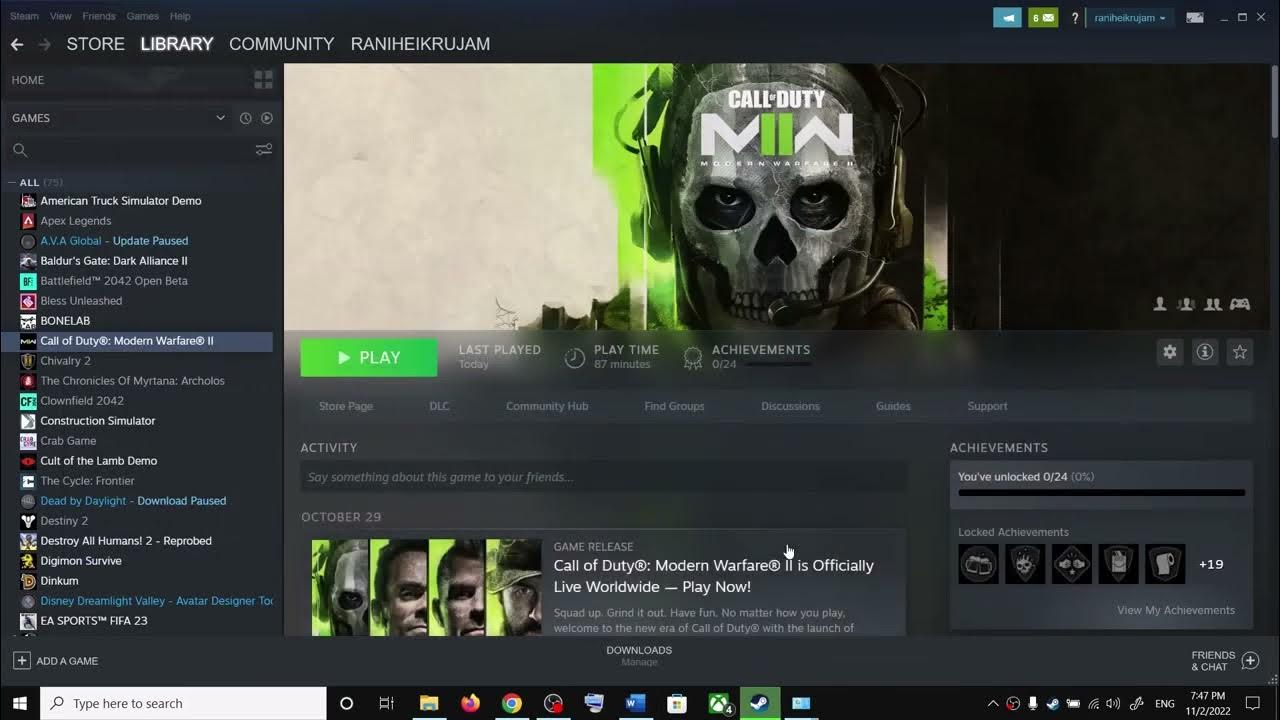Viewport: 1280px width, 720px height.
Task: Select BONELAB in the library list
Action: [x=65, y=321]
